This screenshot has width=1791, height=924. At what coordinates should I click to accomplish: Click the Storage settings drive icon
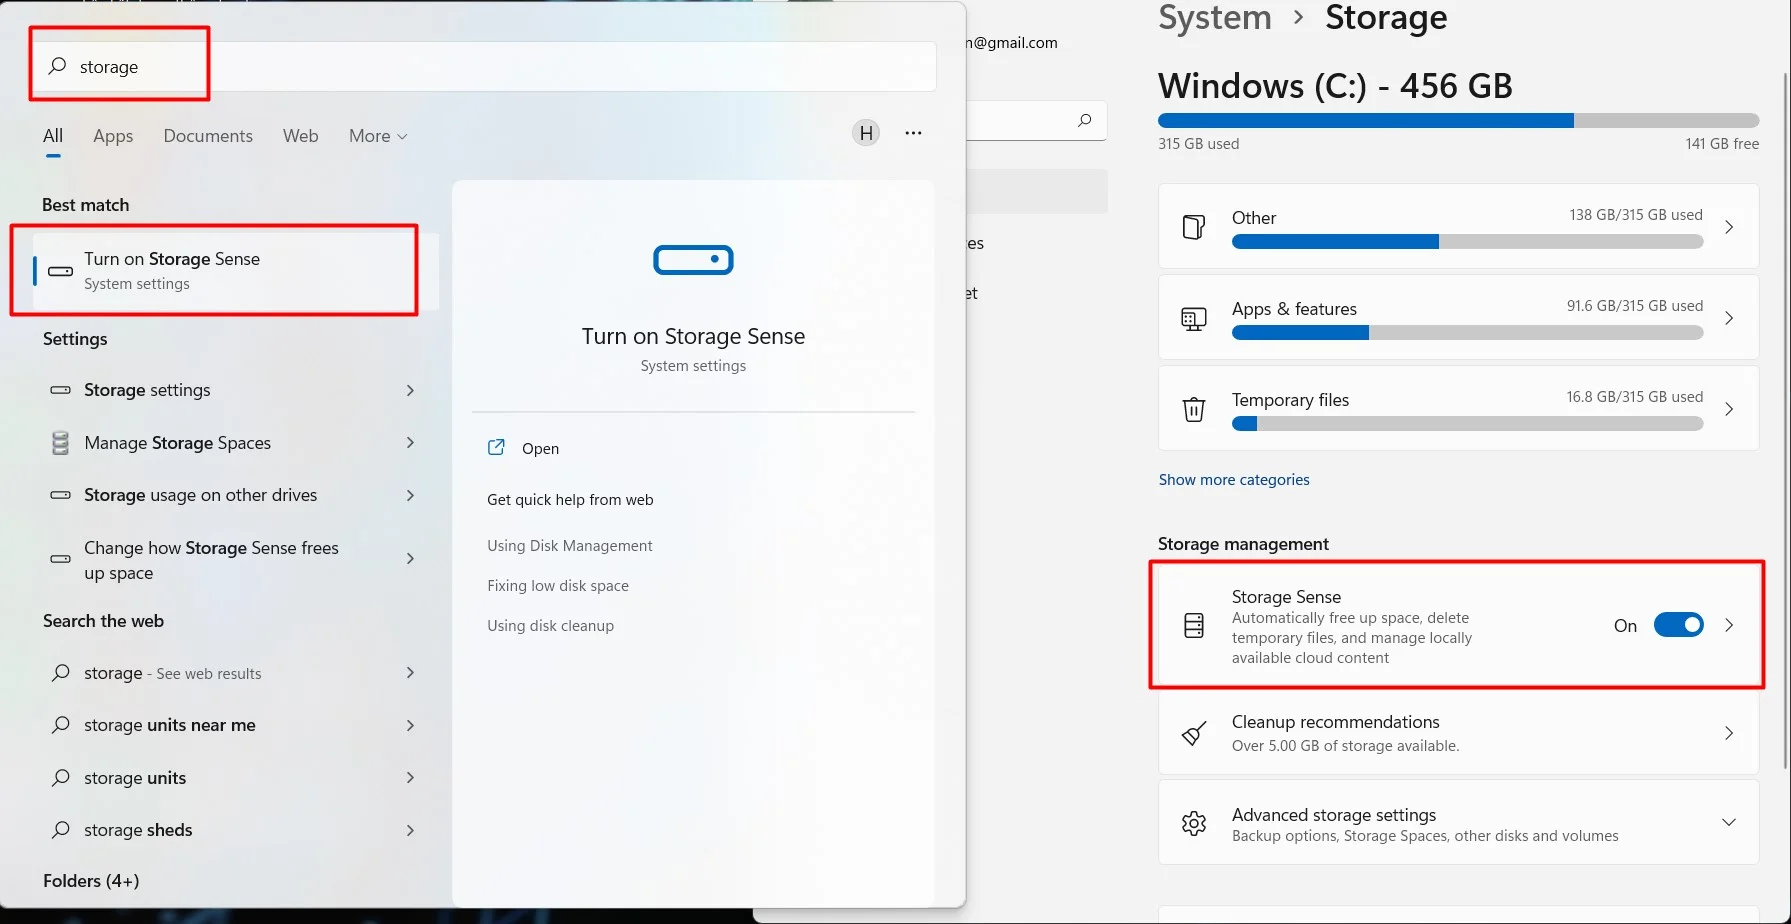coord(61,390)
